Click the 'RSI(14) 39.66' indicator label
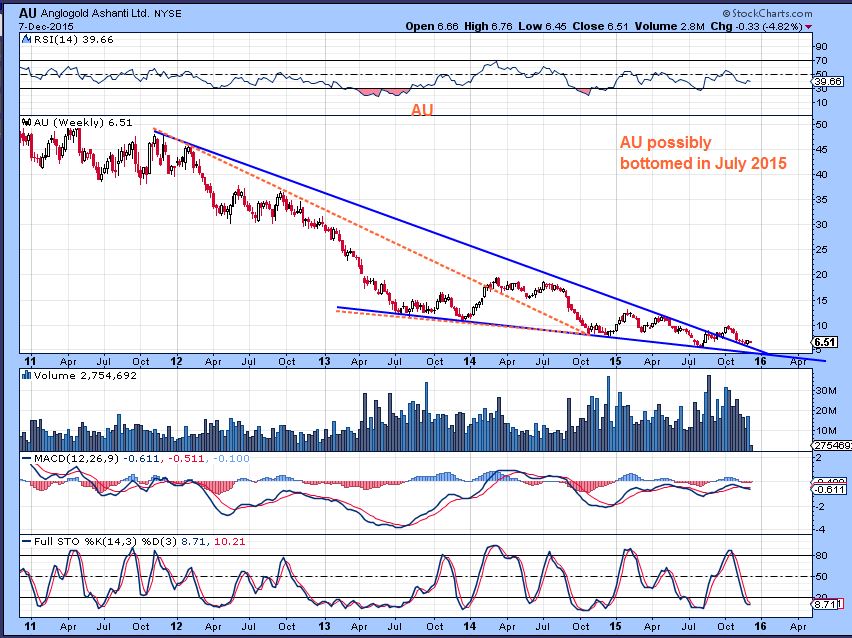The width and height of the screenshot is (852, 638). pyautogui.click(x=73, y=39)
